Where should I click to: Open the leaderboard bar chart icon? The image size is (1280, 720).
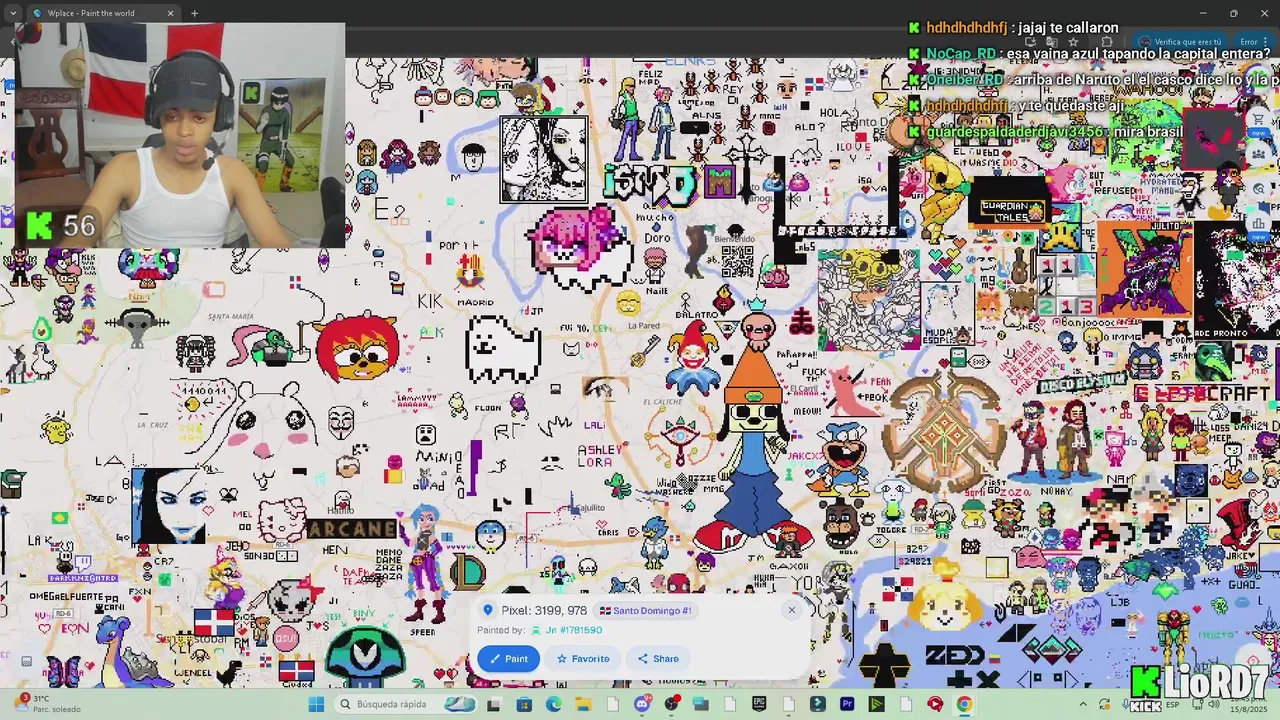coord(1258,222)
